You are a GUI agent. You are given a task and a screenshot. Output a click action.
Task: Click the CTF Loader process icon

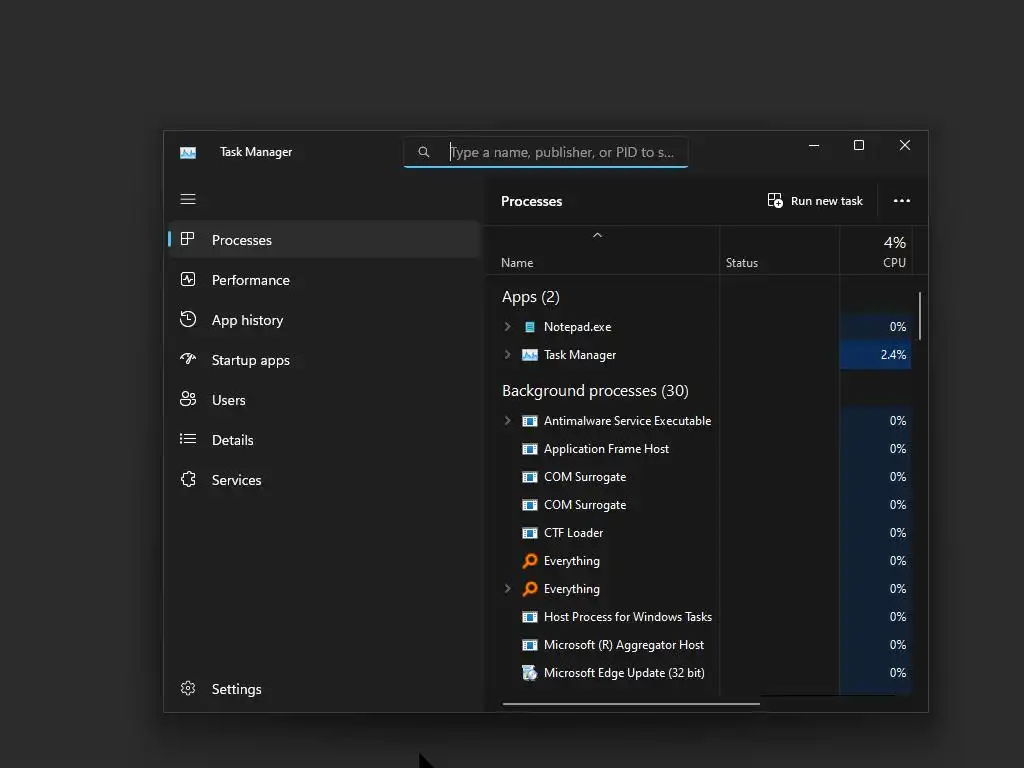click(x=530, y=533)
